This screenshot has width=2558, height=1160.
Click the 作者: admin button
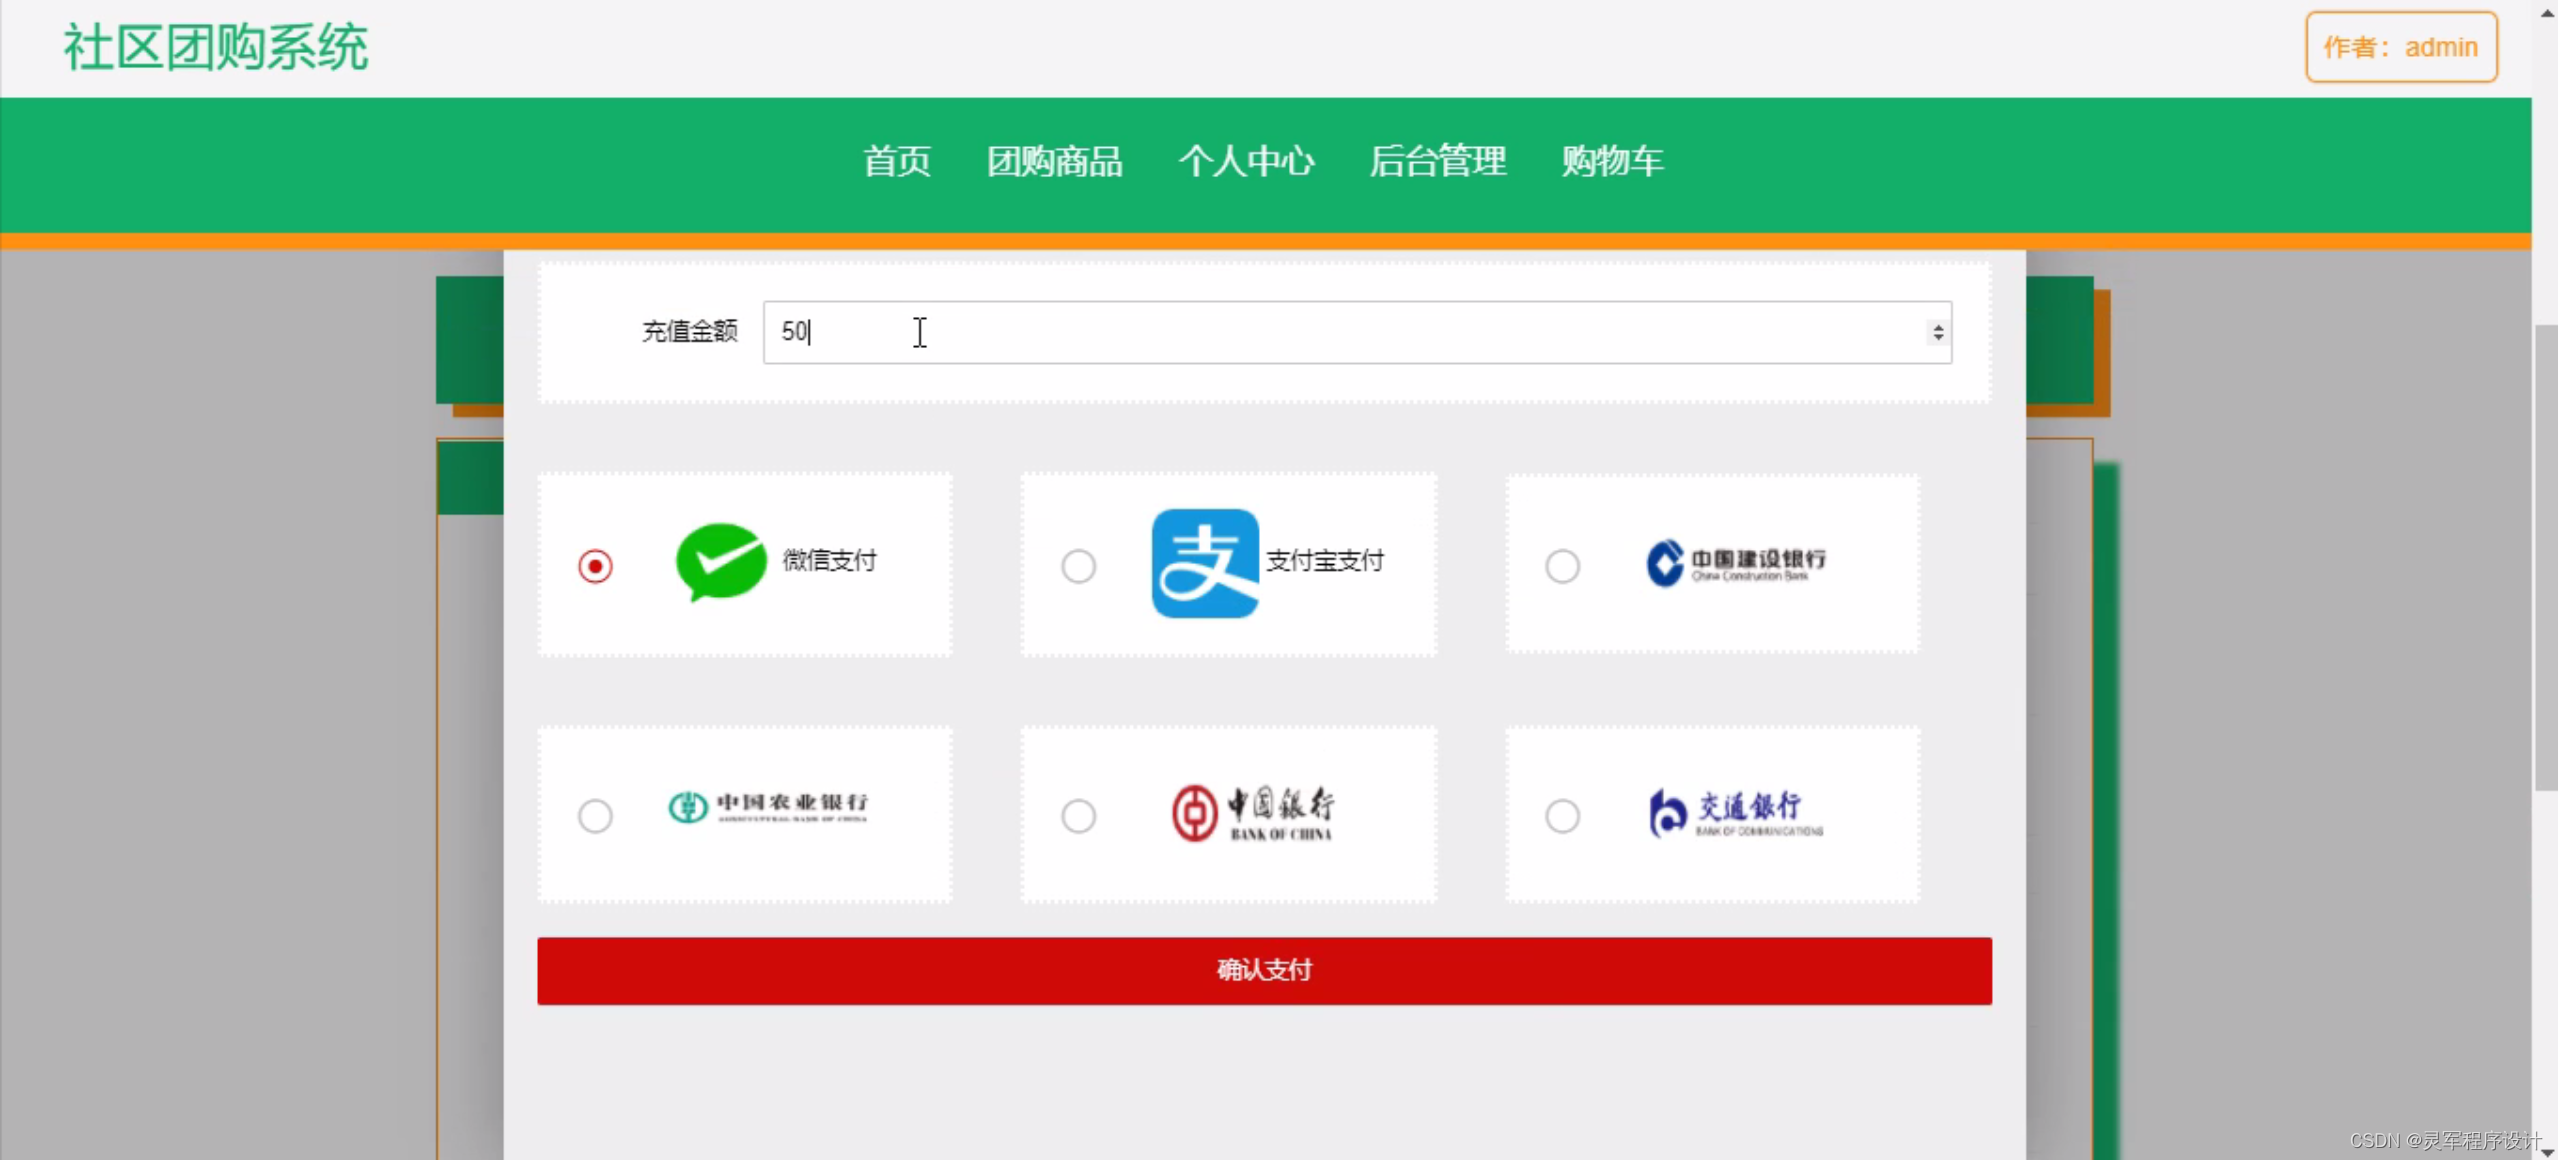[x=2400, y=47]
